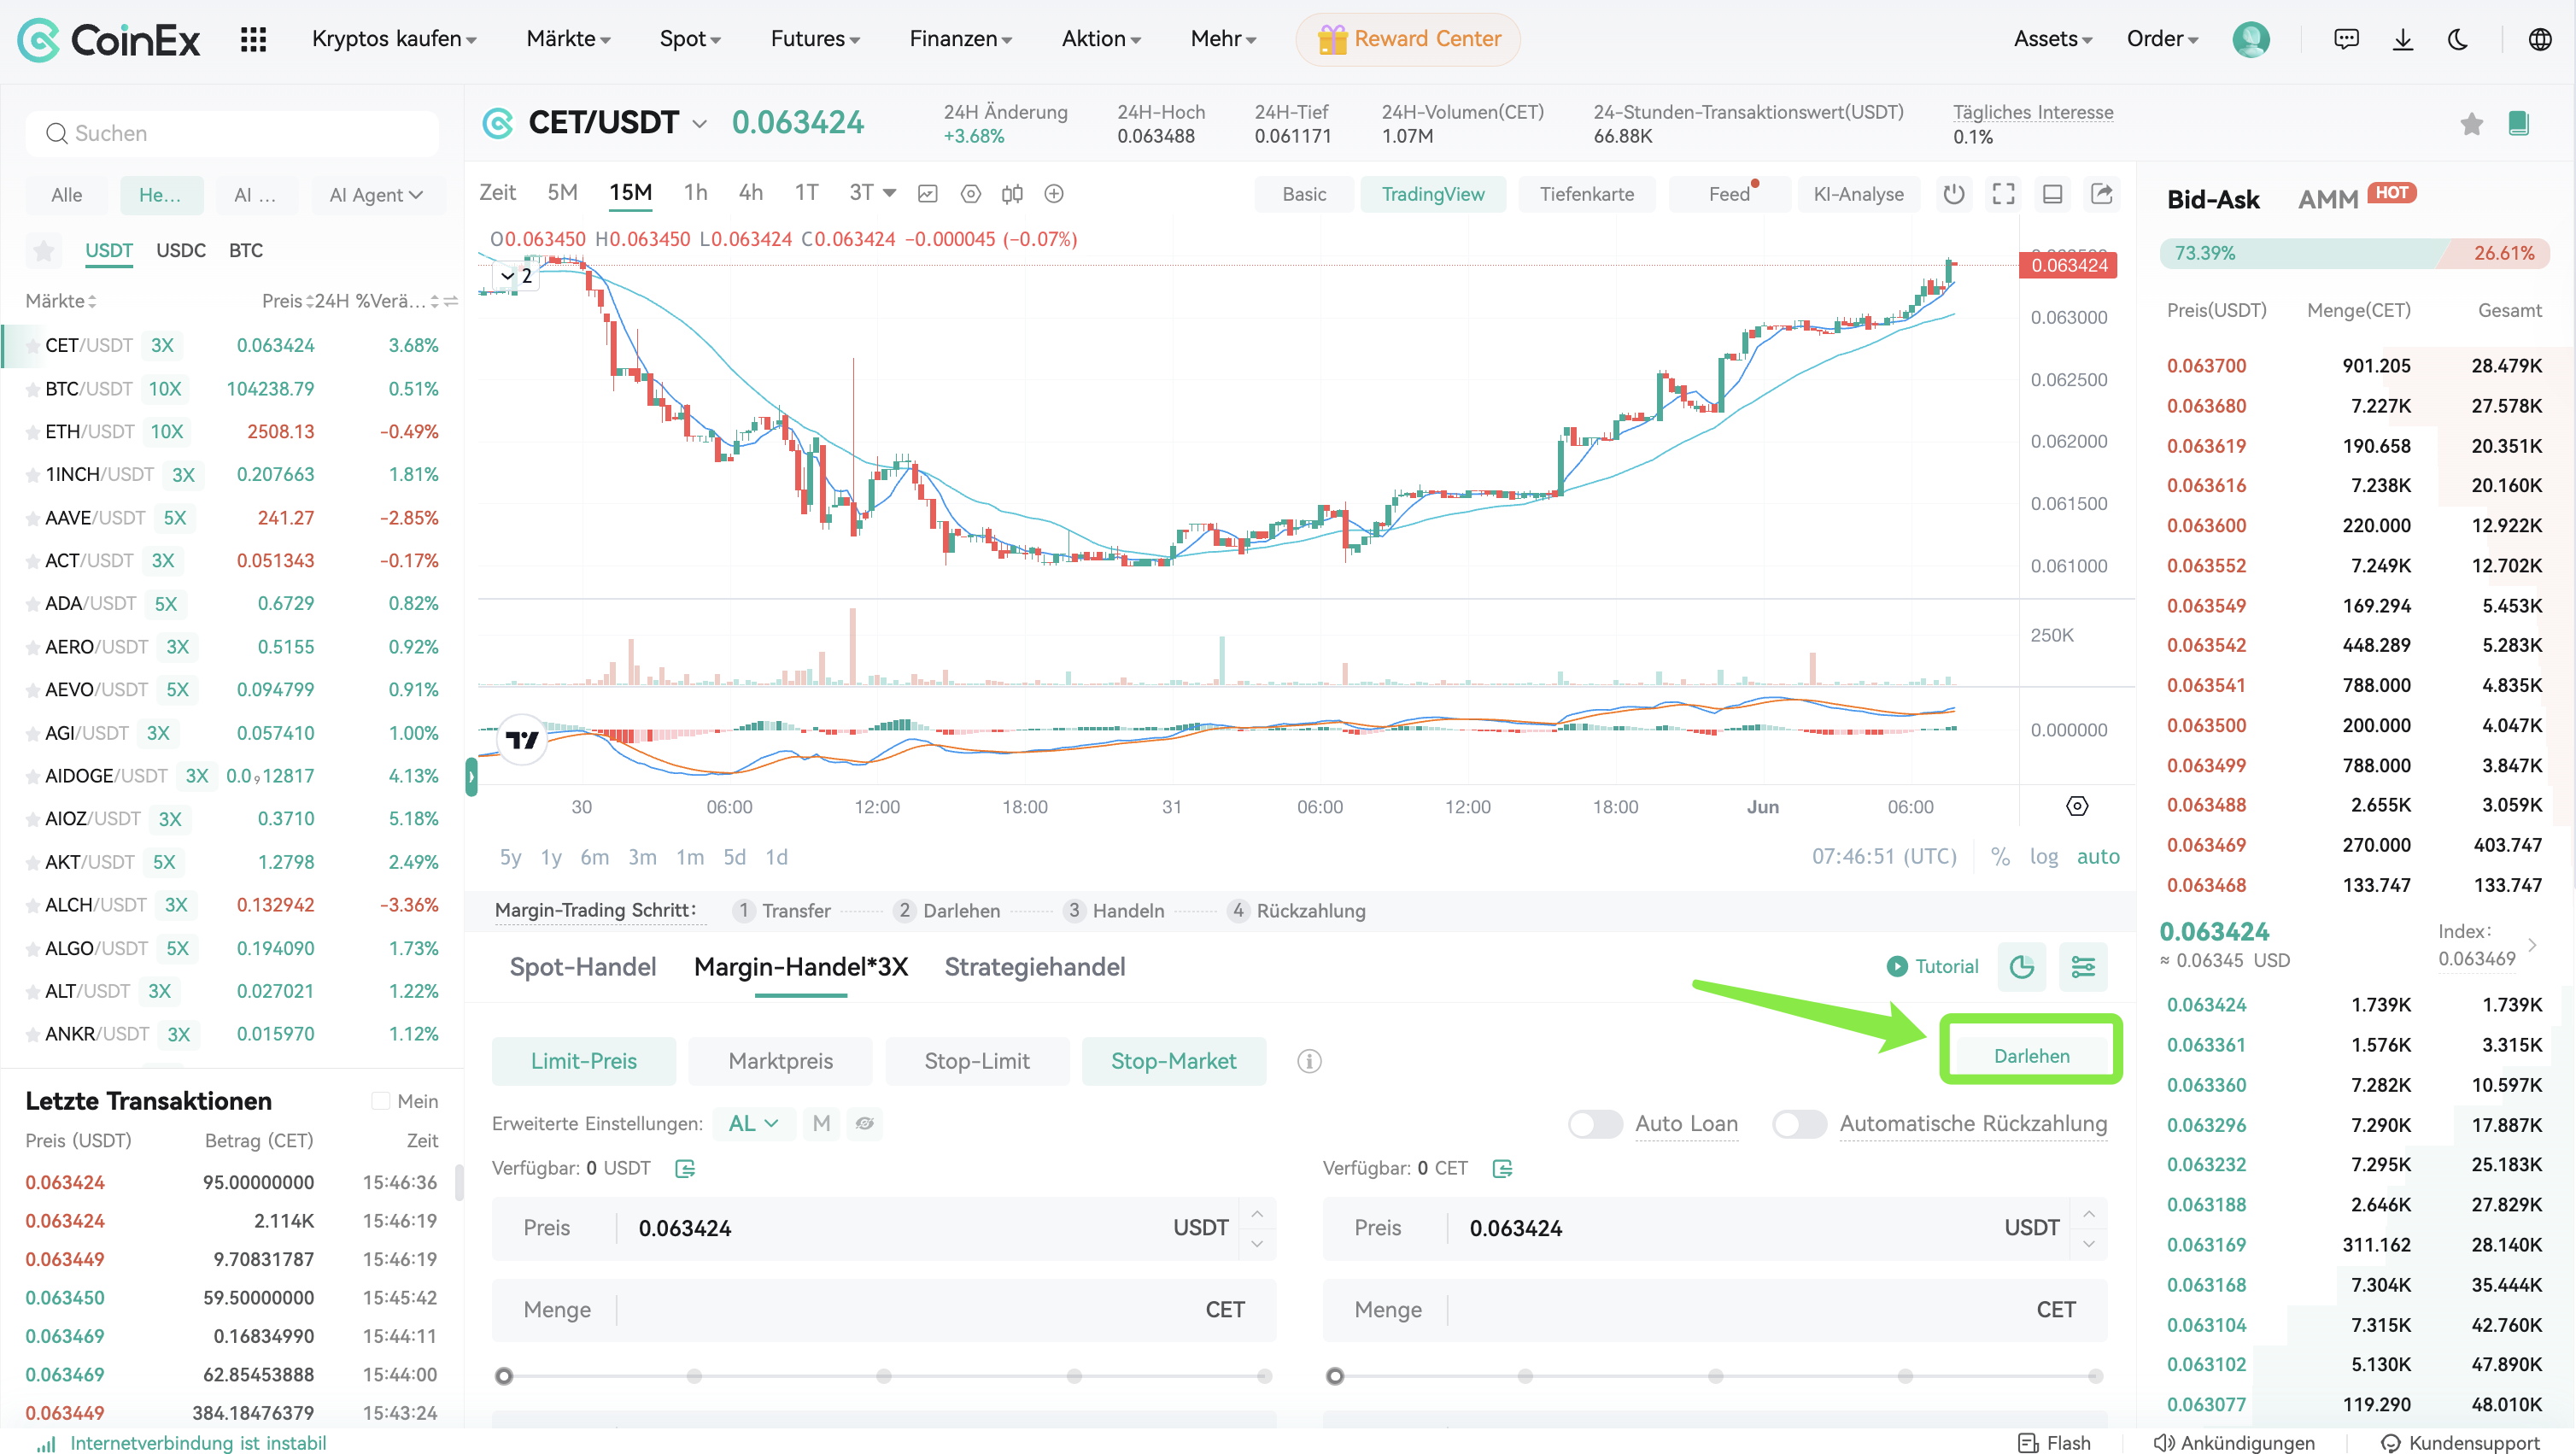Open the Assets dropdown

tap(2052, 39)
